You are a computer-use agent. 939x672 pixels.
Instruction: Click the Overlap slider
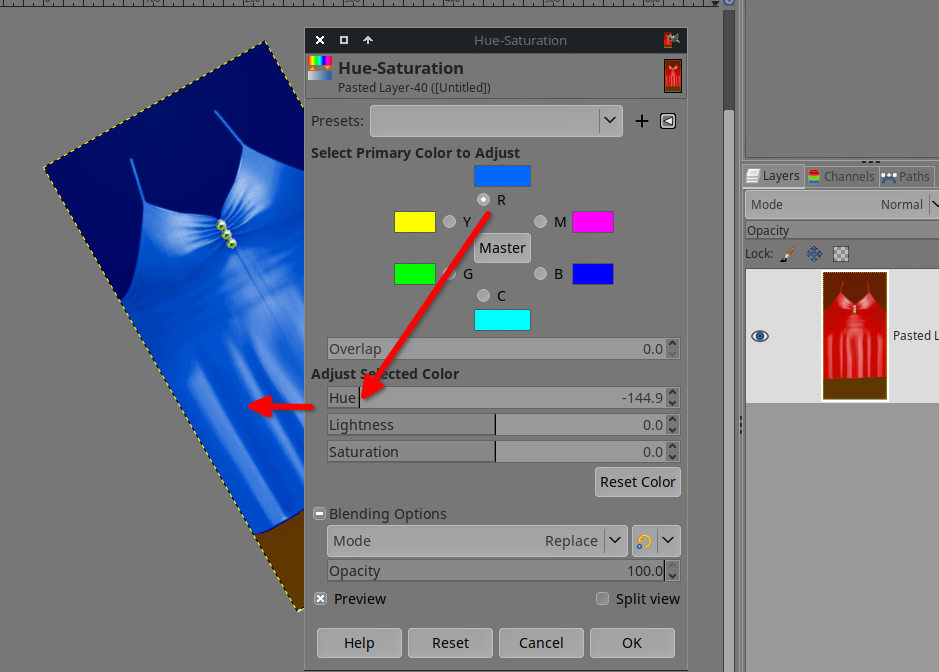pos(496,349)
